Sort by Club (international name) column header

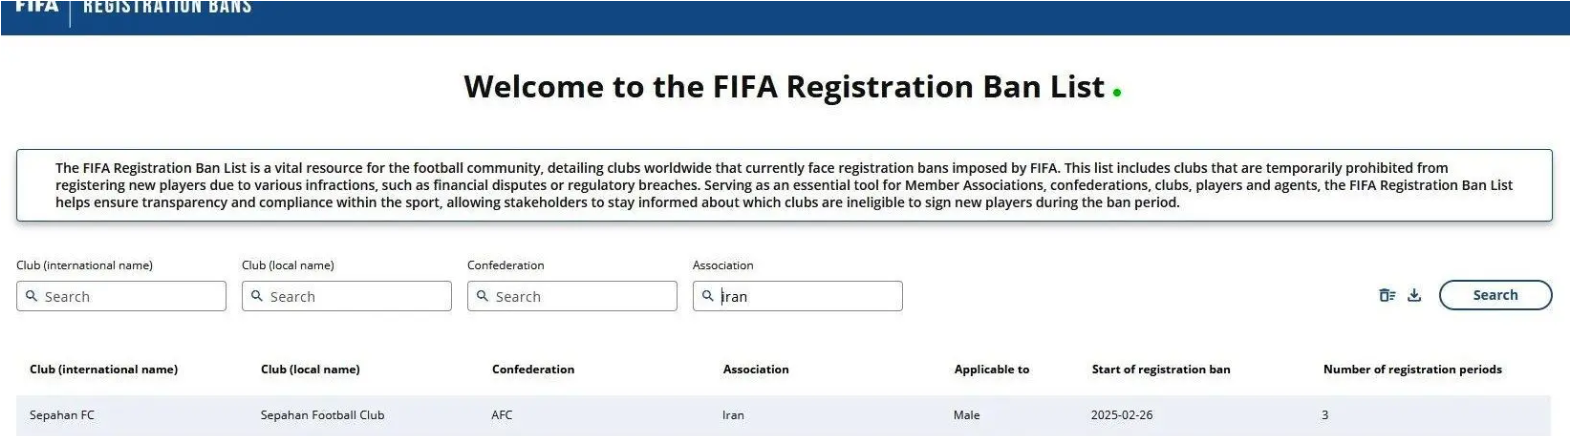coord(104,369)
